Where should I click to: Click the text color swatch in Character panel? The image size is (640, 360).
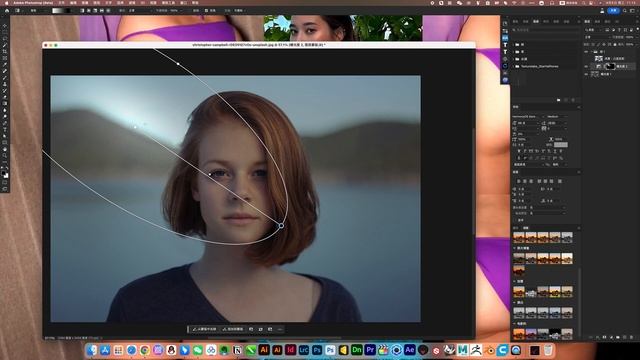point(561,144)
